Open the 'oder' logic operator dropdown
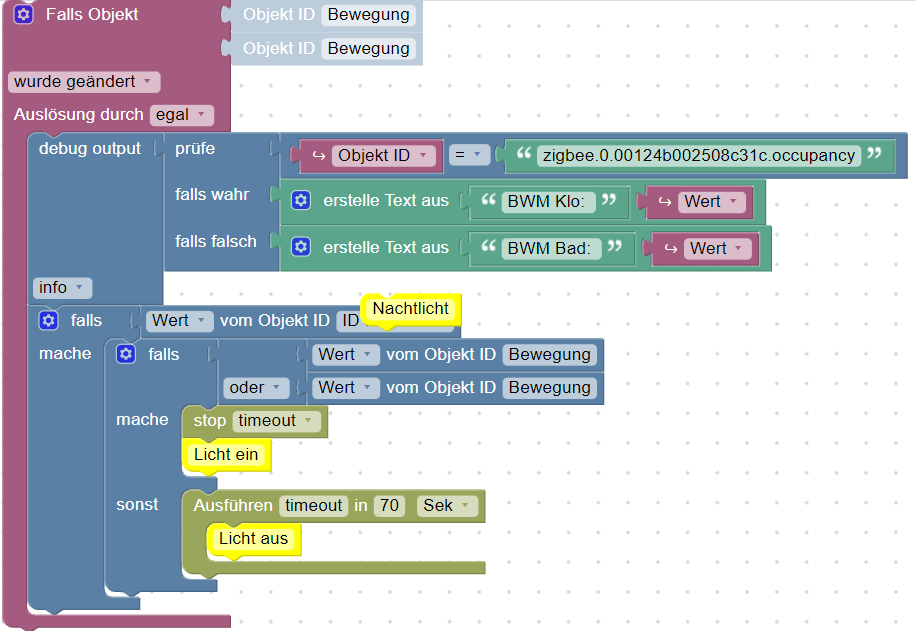 tap(255, 387)
